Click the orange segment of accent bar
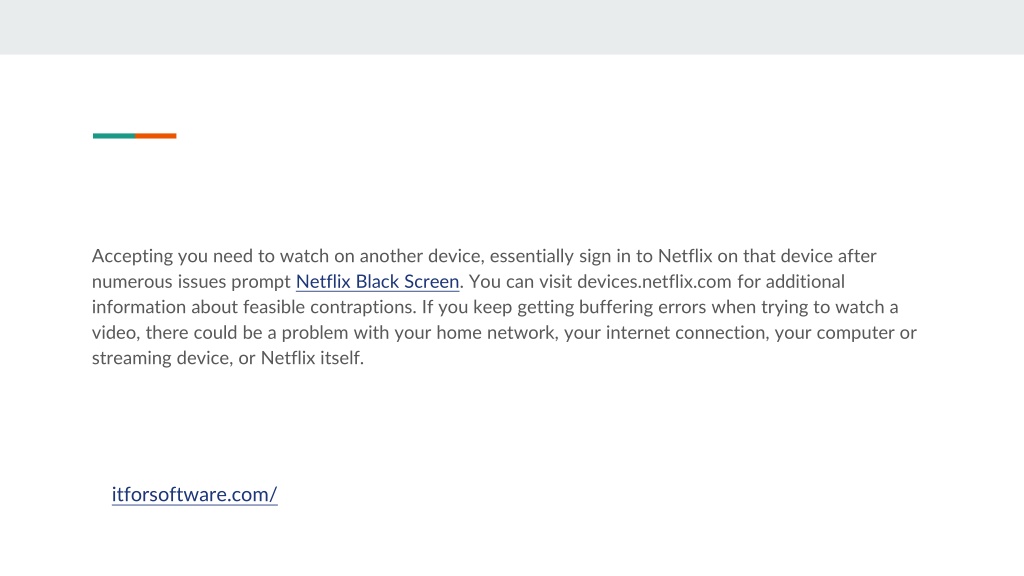Screen dimensions: 1024x576 pyautogui.click(x=155, y=136)
